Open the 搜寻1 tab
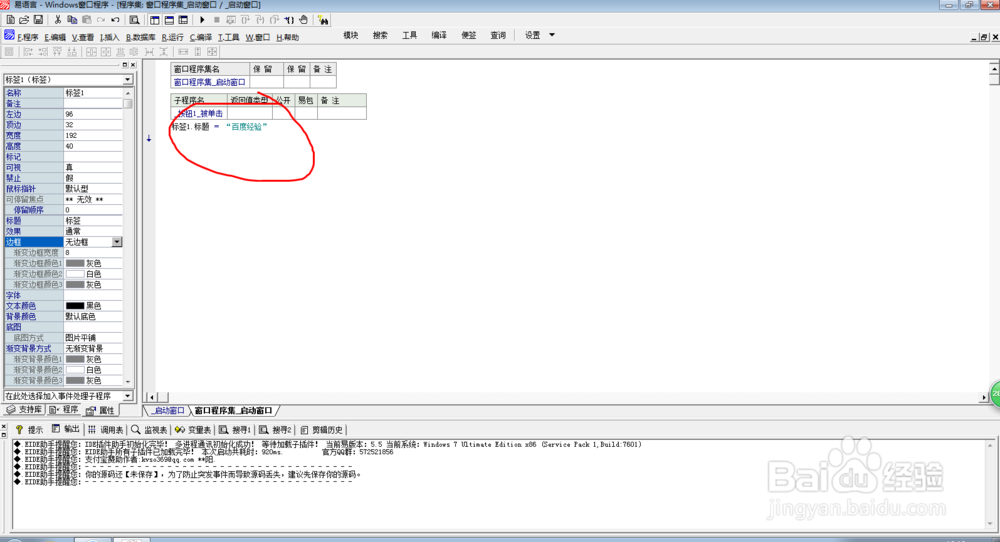 [x=235, y=430]
